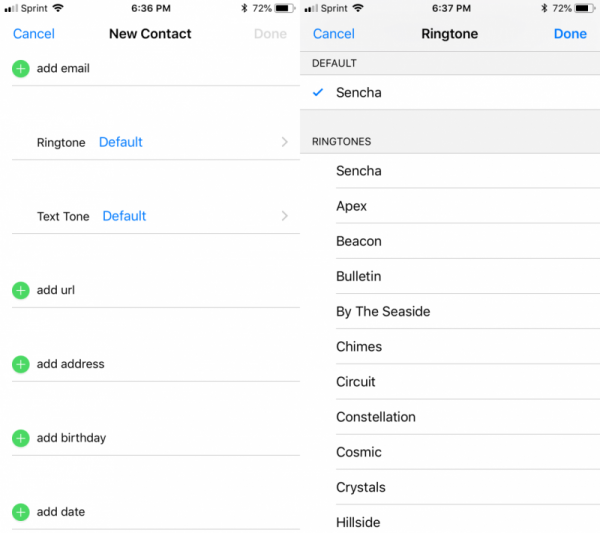Viewport: 600px width, 533px height.
Task: Tap green plus icon beside add url
Action: click(20, 290)
